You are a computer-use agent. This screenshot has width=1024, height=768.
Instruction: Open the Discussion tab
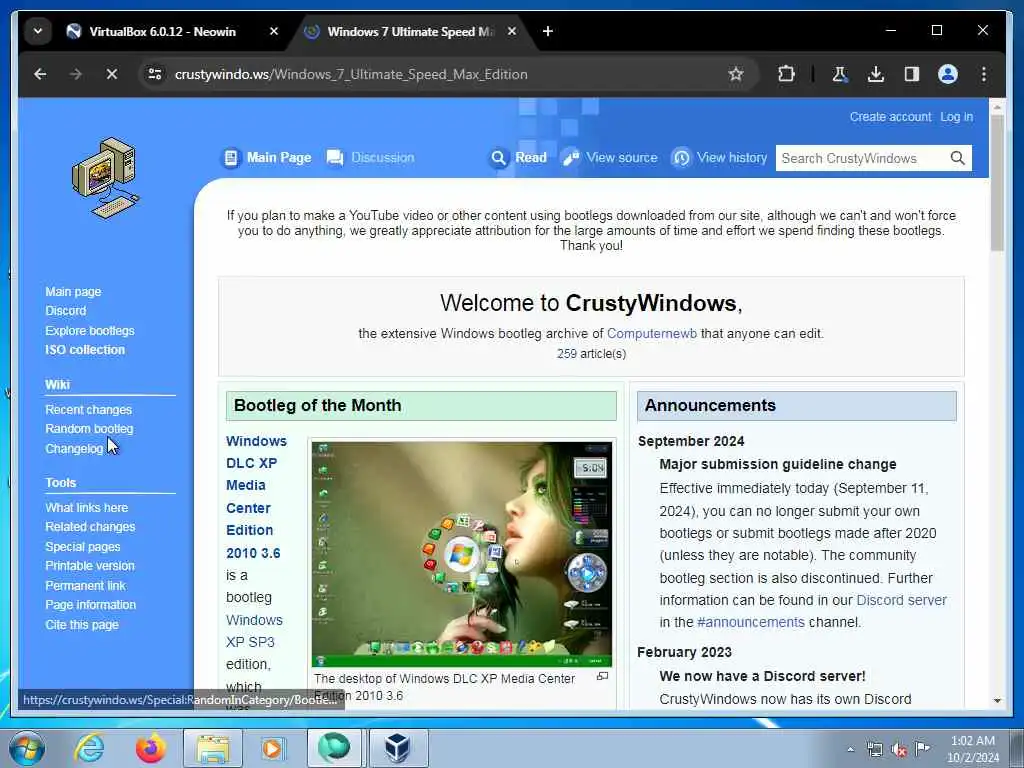370,157
